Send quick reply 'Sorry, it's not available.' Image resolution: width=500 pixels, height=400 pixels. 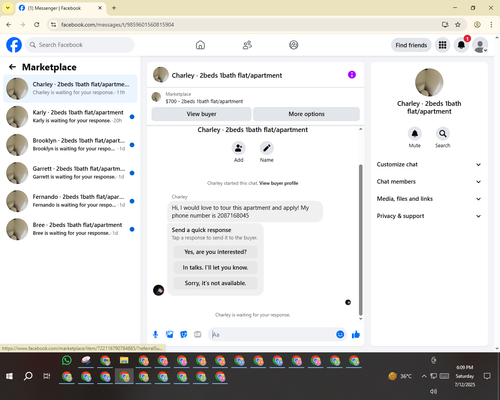pyautogui.click(x=215, y=283)
